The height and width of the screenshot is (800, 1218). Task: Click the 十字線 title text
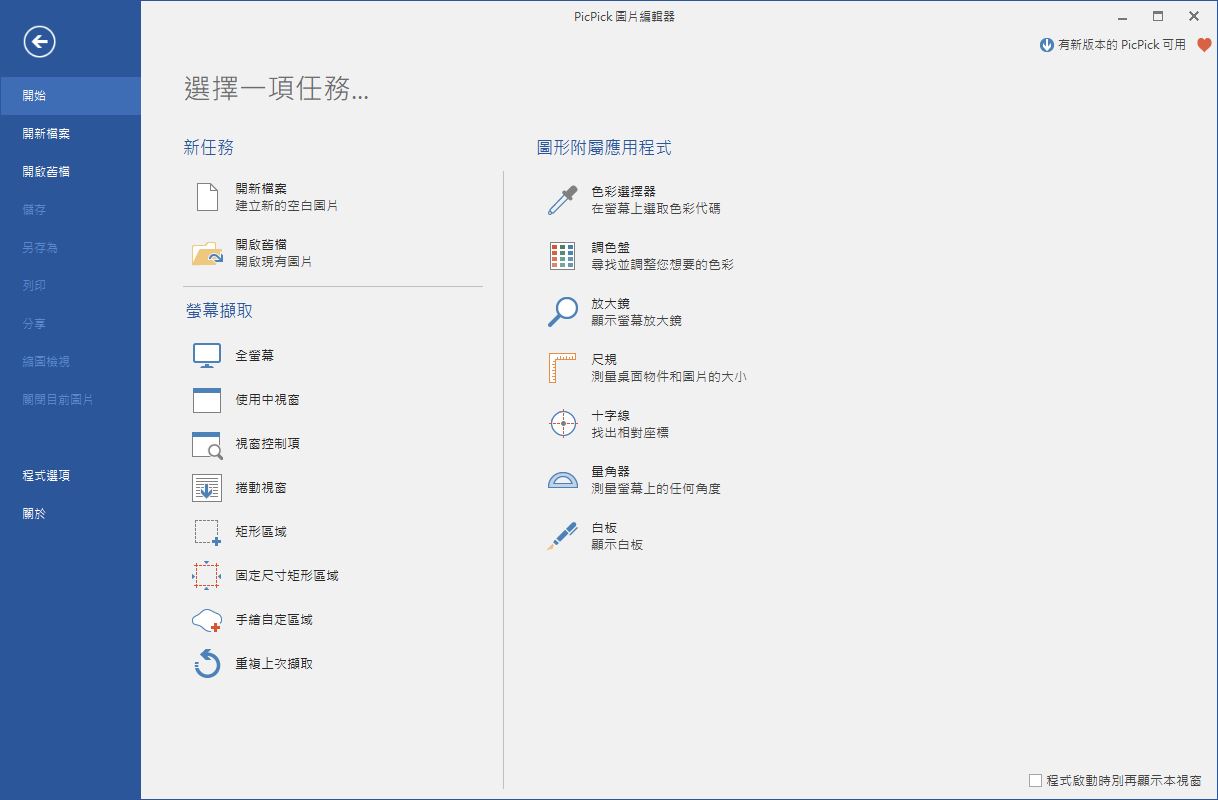(x=610, y=415)
